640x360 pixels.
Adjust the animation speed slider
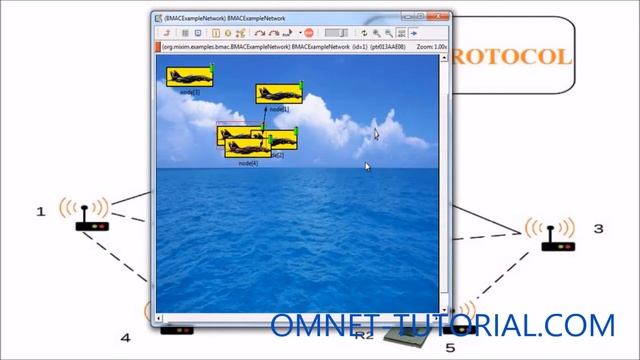pos(336,33)
